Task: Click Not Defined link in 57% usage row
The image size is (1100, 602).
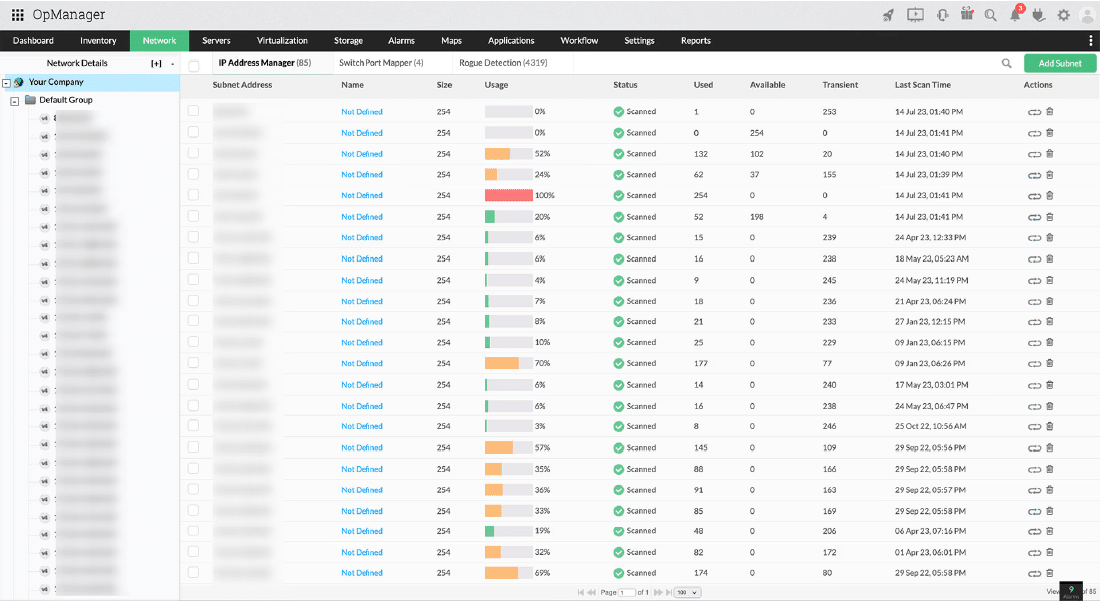Action: (x=362, y=448)
